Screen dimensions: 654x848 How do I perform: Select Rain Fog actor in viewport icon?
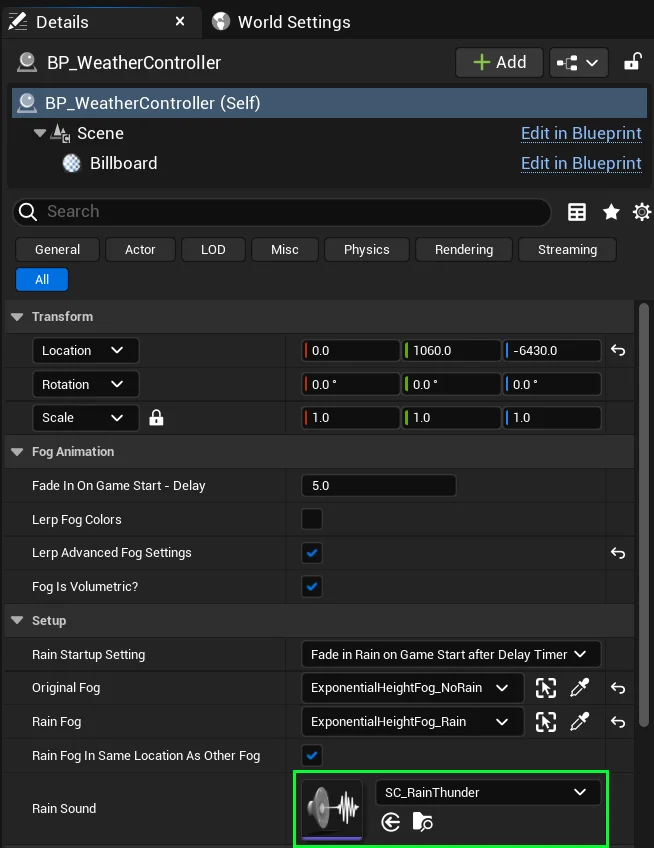tap(546, 722)
